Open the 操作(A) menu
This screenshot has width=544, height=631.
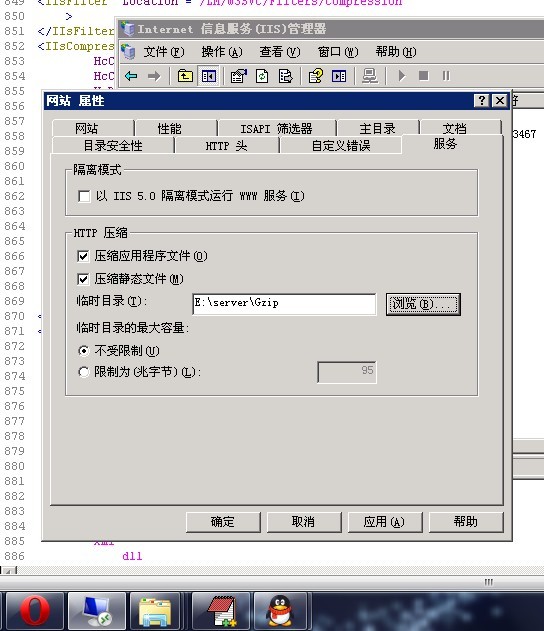point(222,52)
